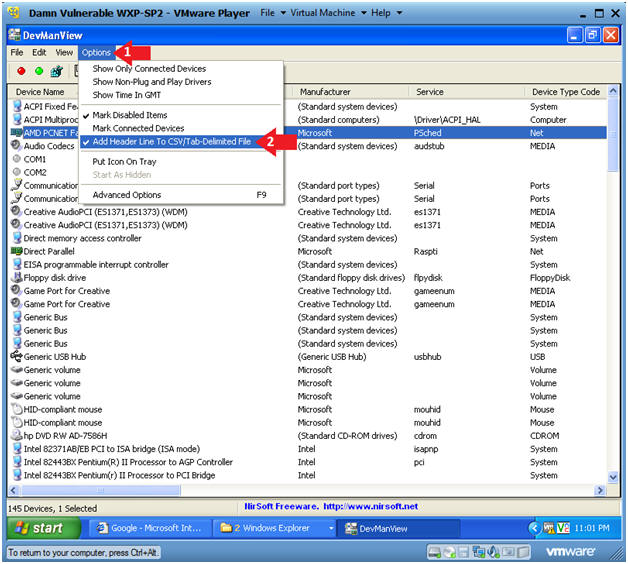This screenshot has width=628, height=564.
Task: Open the DevManView File menu
Action: click(x=17, y=52)
